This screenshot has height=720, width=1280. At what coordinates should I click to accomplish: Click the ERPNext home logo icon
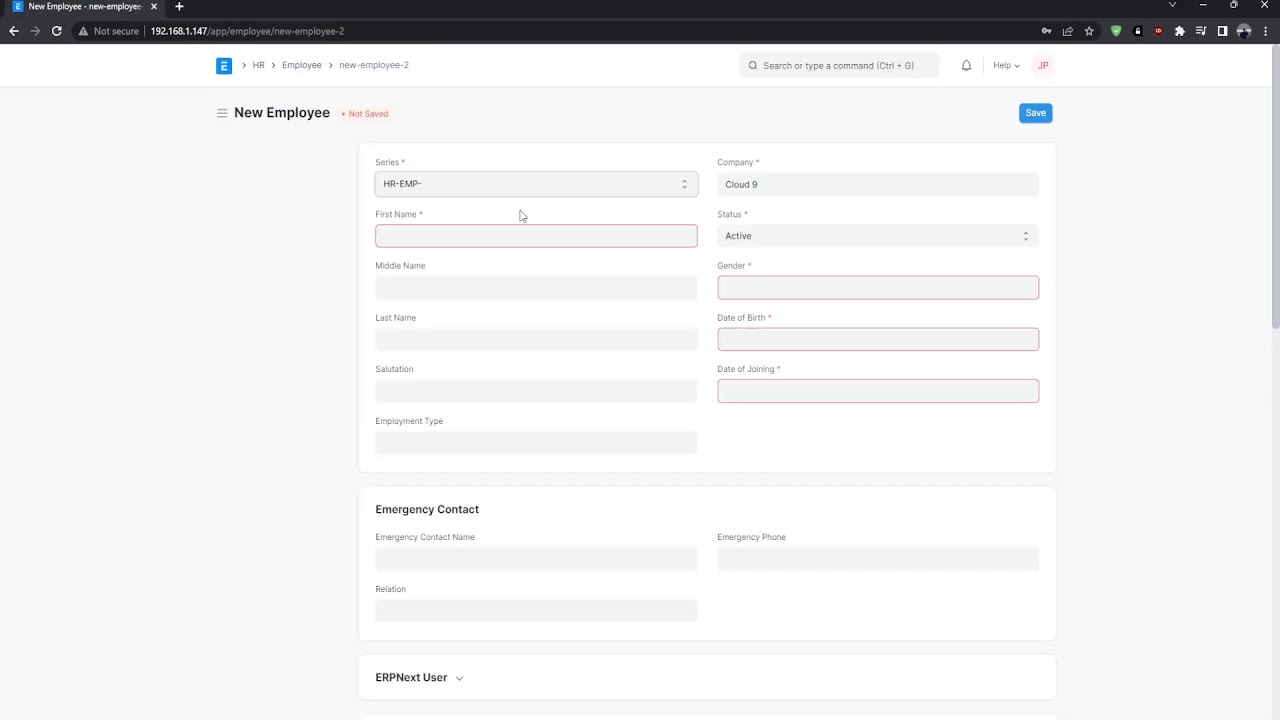[224, 66]
